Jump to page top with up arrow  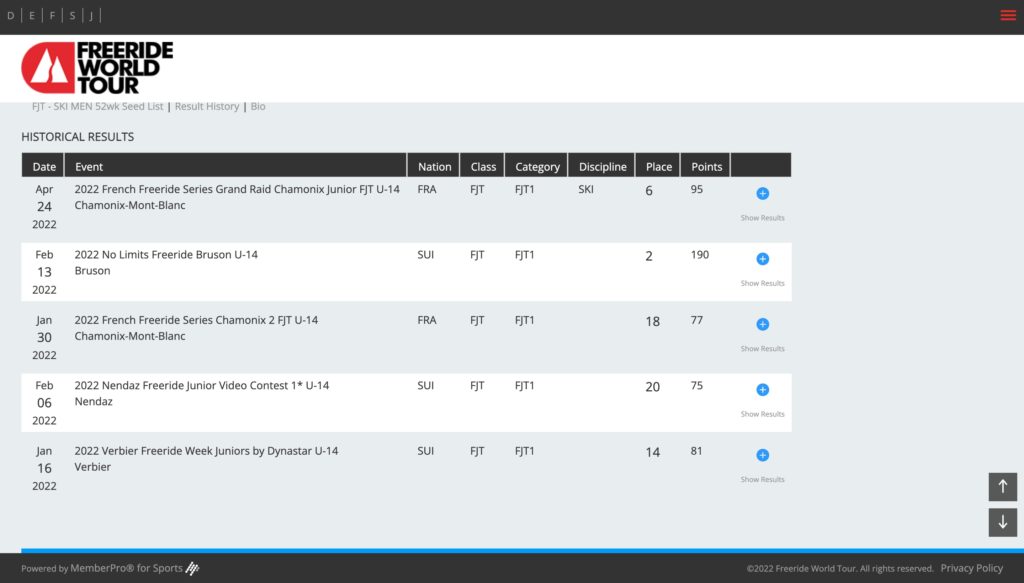click(x=1002, y=486)
